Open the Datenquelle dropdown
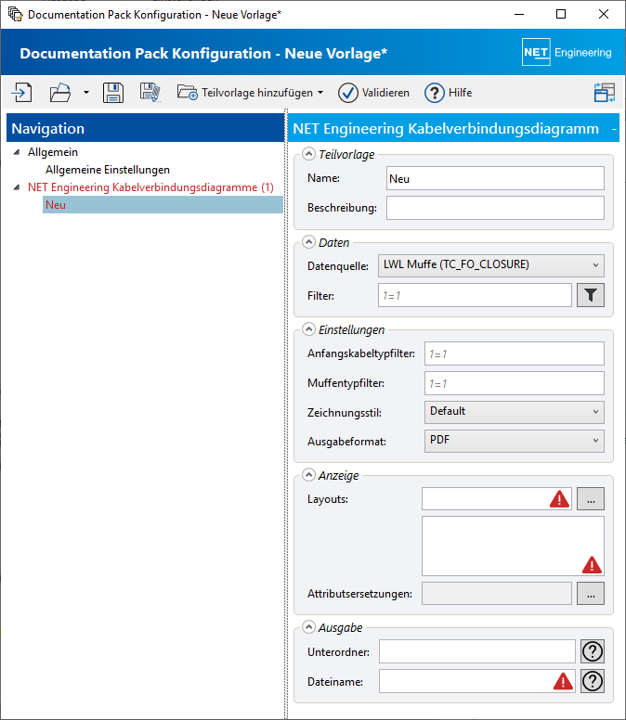The width and height of the screenshot is (626, 720). (491, 265)
